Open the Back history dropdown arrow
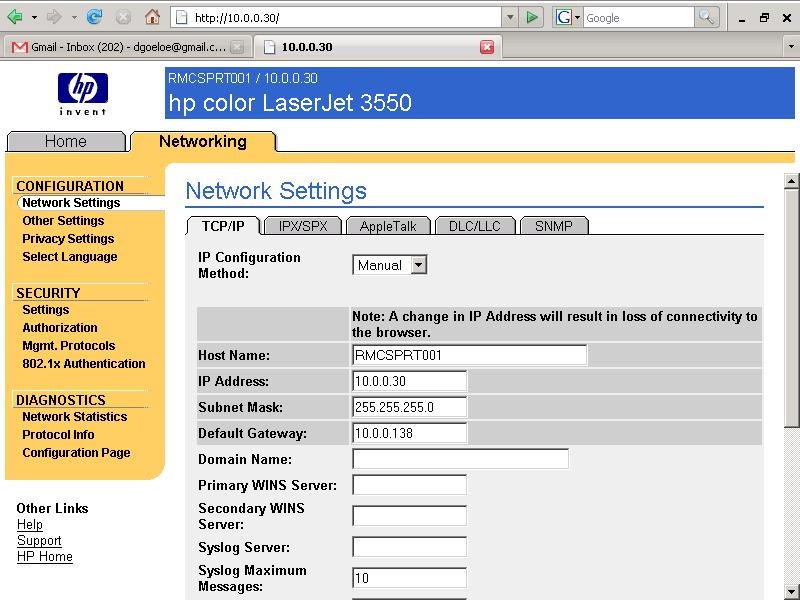This screenshot has height=600, width=800. (34, 17)
